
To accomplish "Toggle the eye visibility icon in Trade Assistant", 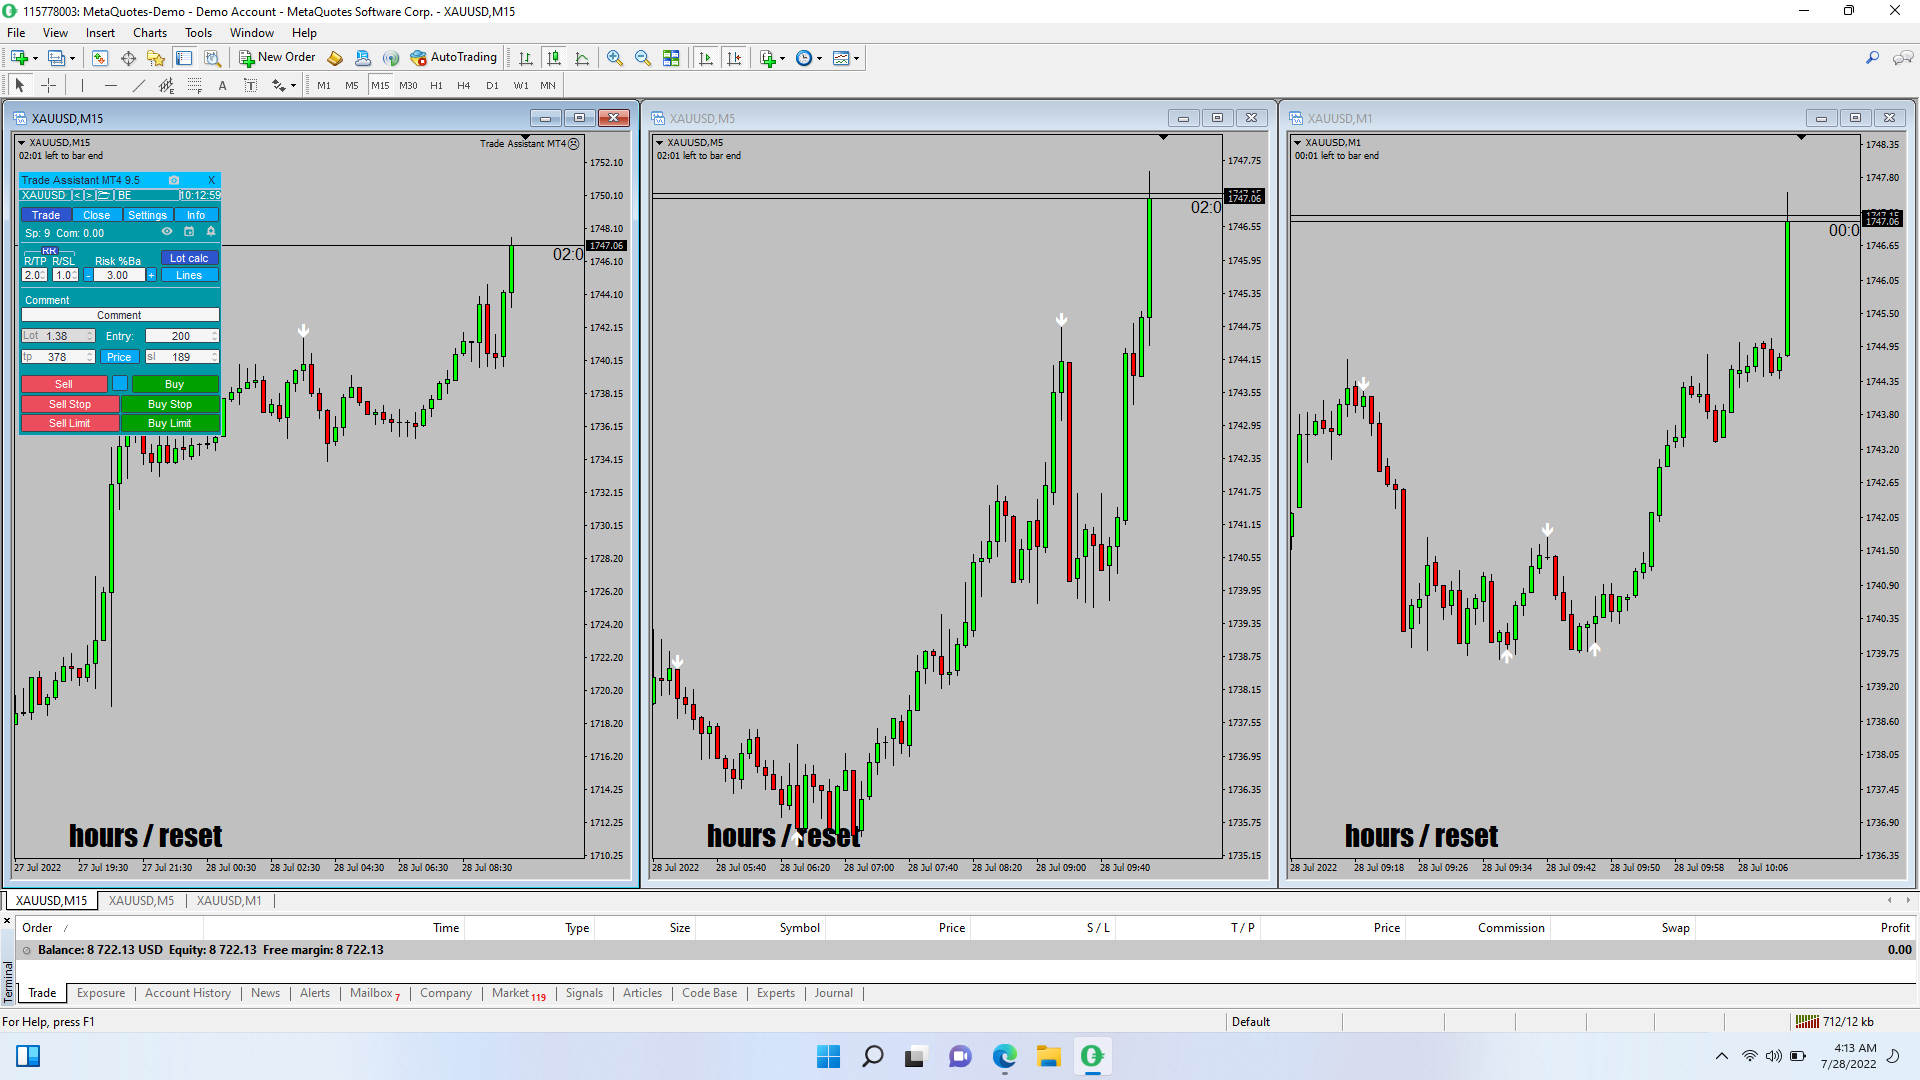I will click(167, 232).
